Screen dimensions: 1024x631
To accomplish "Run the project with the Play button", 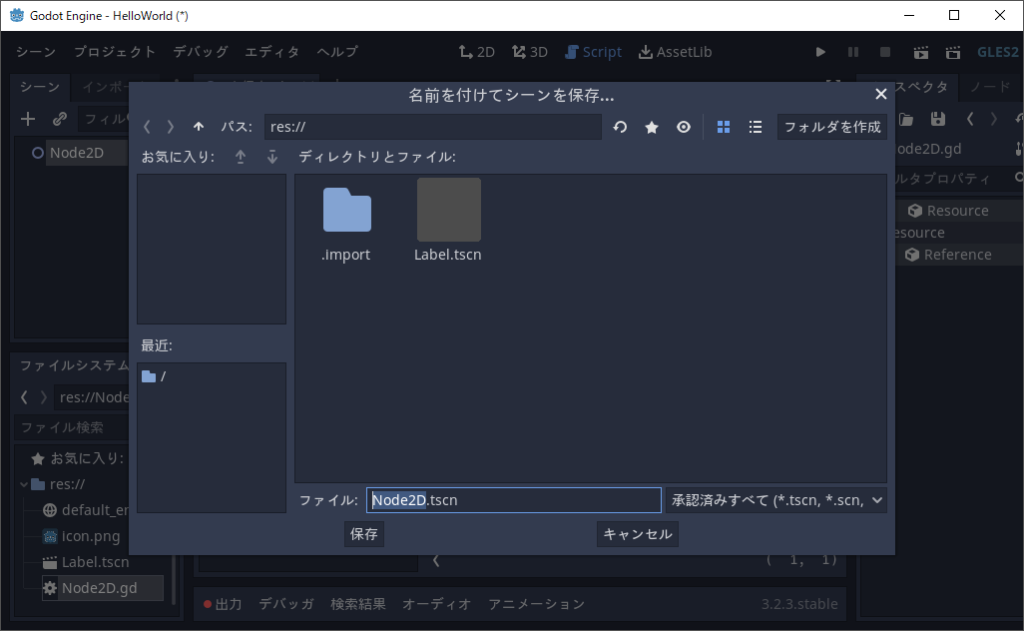I will pyautogui.click(x=820, y=52).
